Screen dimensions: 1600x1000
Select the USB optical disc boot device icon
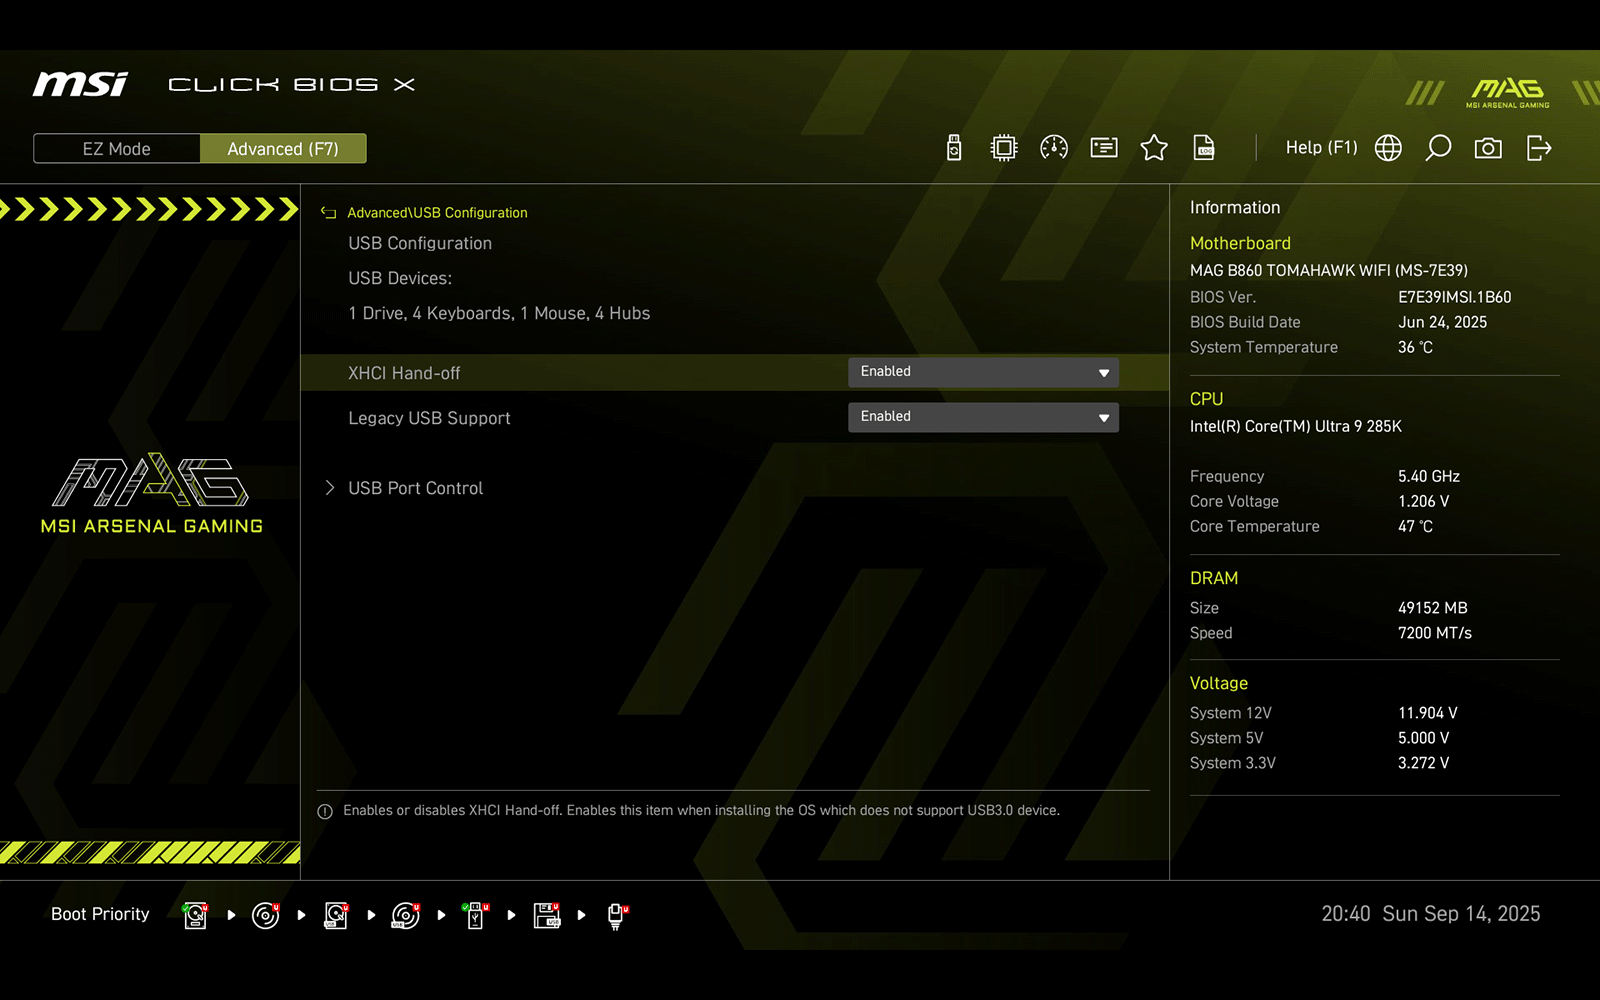tap(406, 915)
